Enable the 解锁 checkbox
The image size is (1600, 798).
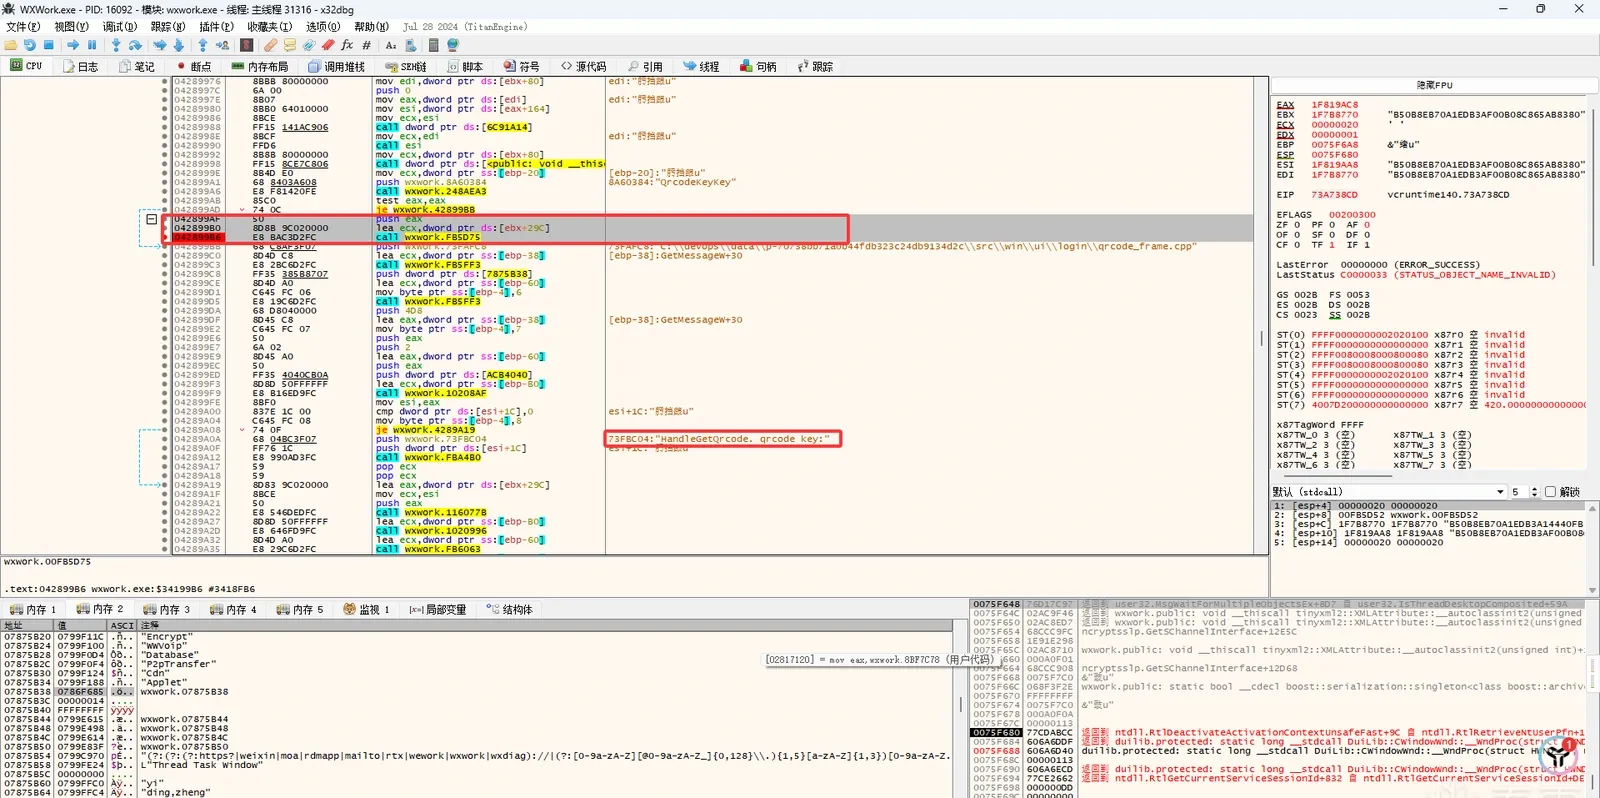[1551, 492]
